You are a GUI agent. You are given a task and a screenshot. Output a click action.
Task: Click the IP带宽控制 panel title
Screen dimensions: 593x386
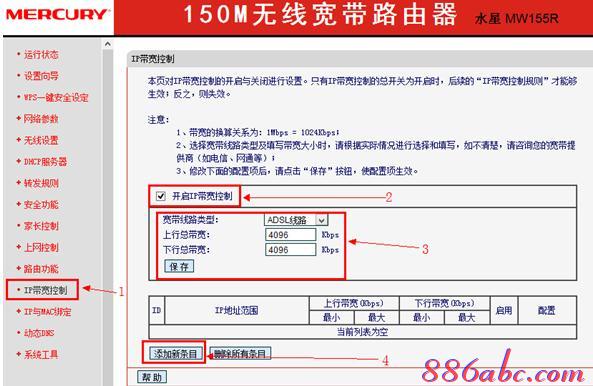pos(153,59)
